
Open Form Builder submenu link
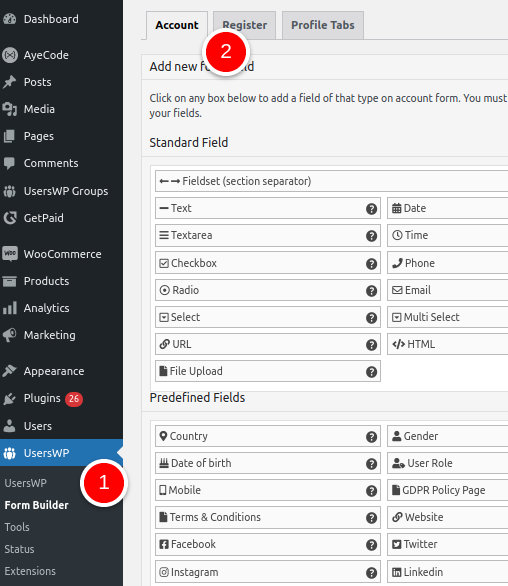pos(37,505)
